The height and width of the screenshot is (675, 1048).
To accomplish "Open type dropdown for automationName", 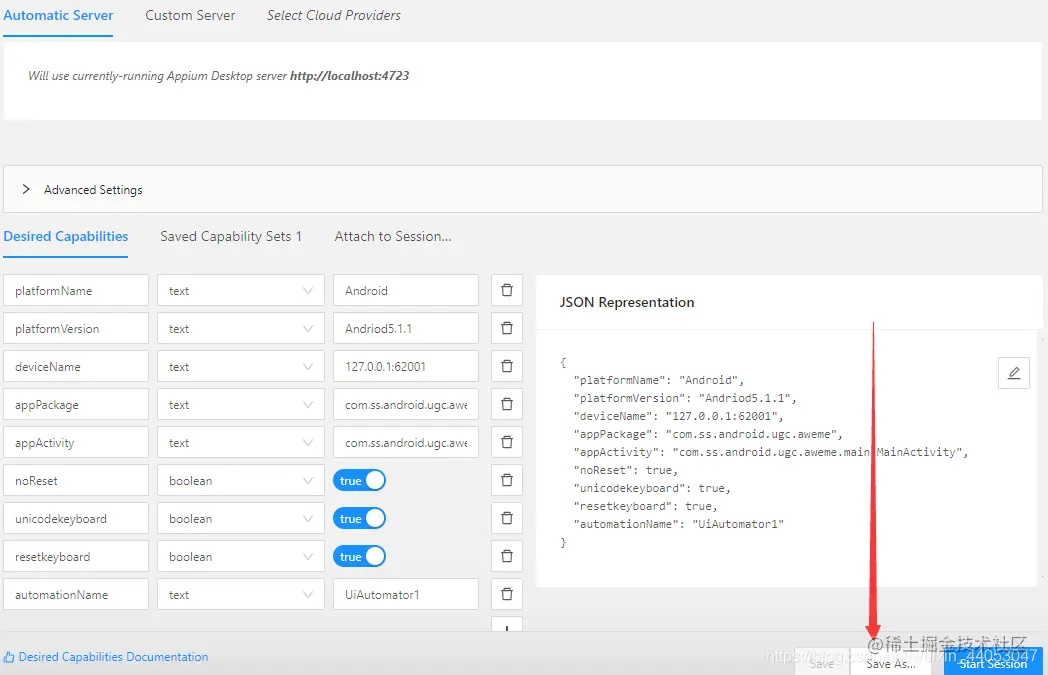I will pyautogui.click(x=241, y=595).
